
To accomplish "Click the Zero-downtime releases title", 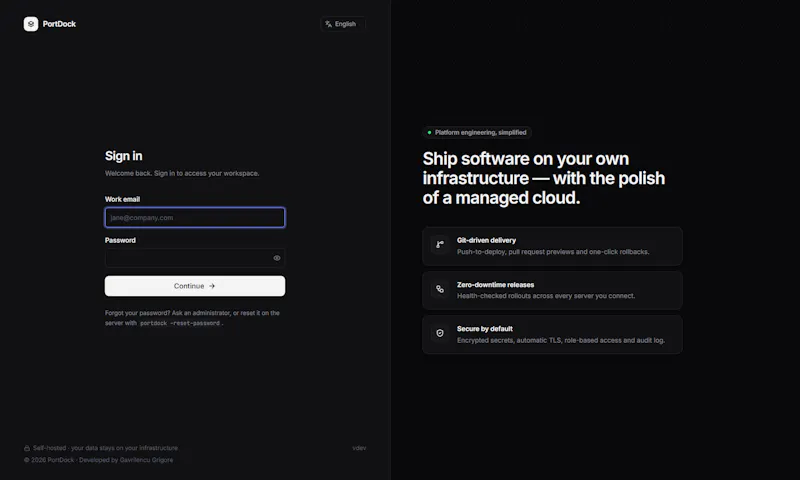I will pyautogui.click(x=495, y=285).
